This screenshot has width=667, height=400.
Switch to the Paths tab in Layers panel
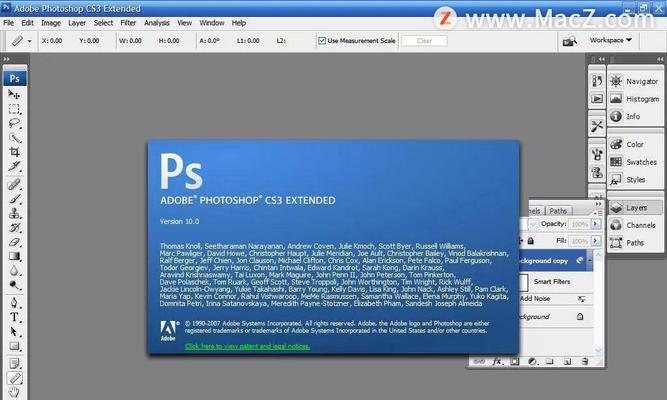coord(558,211)
